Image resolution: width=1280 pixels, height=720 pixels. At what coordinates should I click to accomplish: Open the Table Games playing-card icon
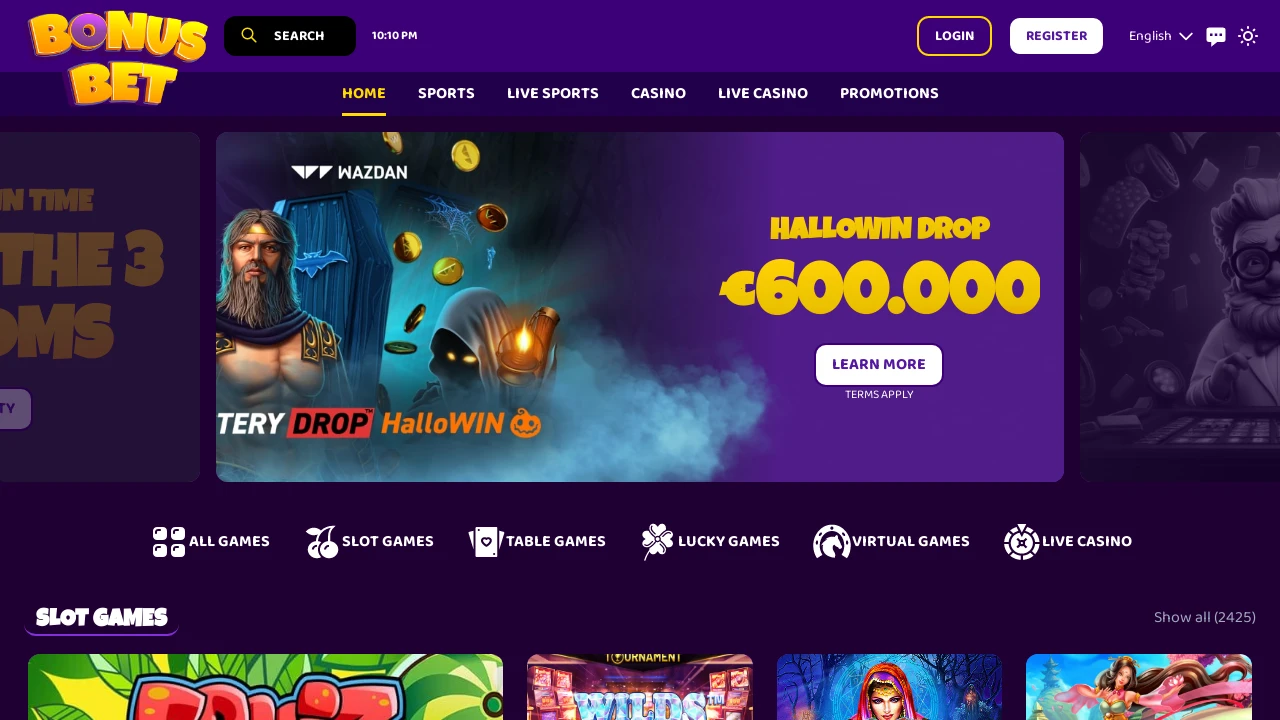tap(486, 542)
